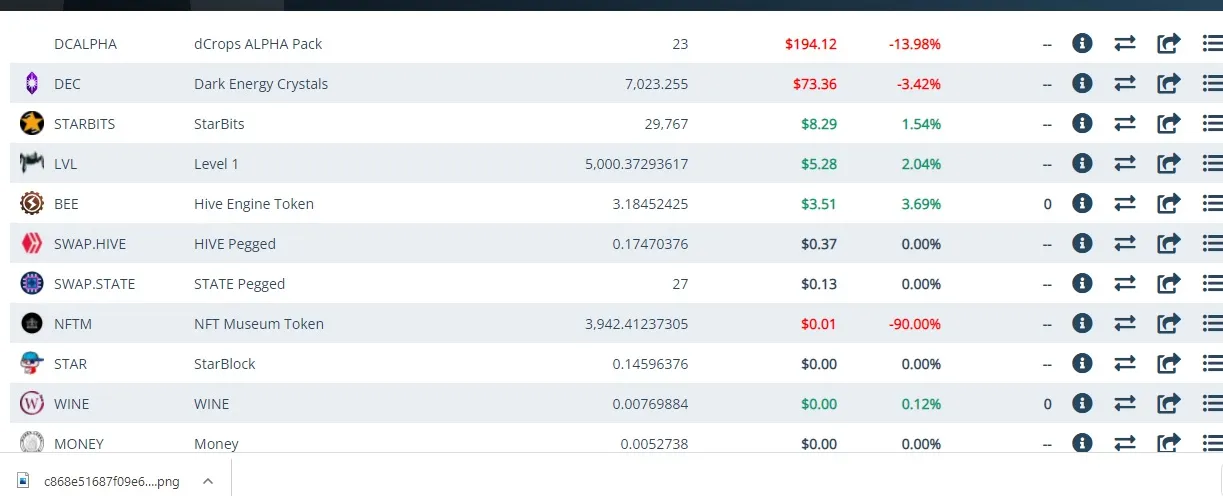Click the $194.12 value
Viewport: 1223px width, 496px height.
click(811, 44)
